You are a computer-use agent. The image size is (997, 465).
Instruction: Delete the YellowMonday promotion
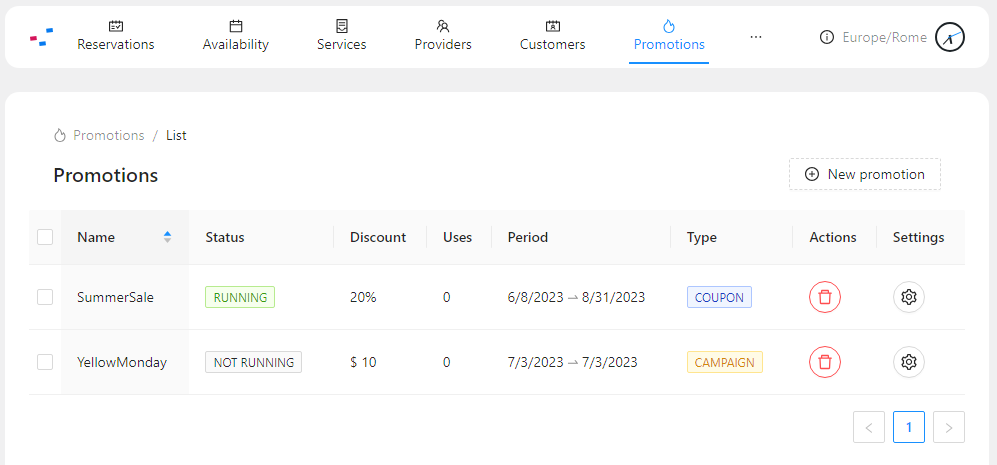click(825, 362)
